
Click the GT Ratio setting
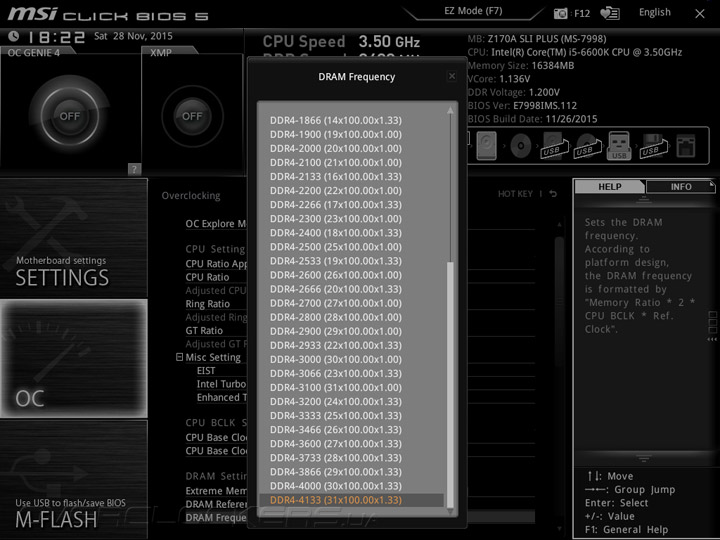204,331
